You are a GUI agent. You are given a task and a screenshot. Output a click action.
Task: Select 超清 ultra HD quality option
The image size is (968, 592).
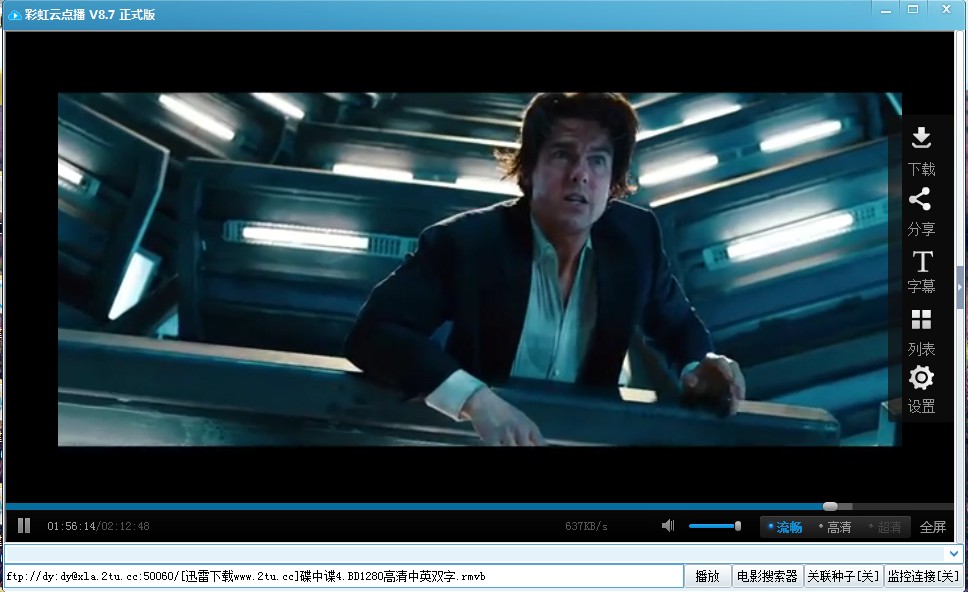coord(887,527)
